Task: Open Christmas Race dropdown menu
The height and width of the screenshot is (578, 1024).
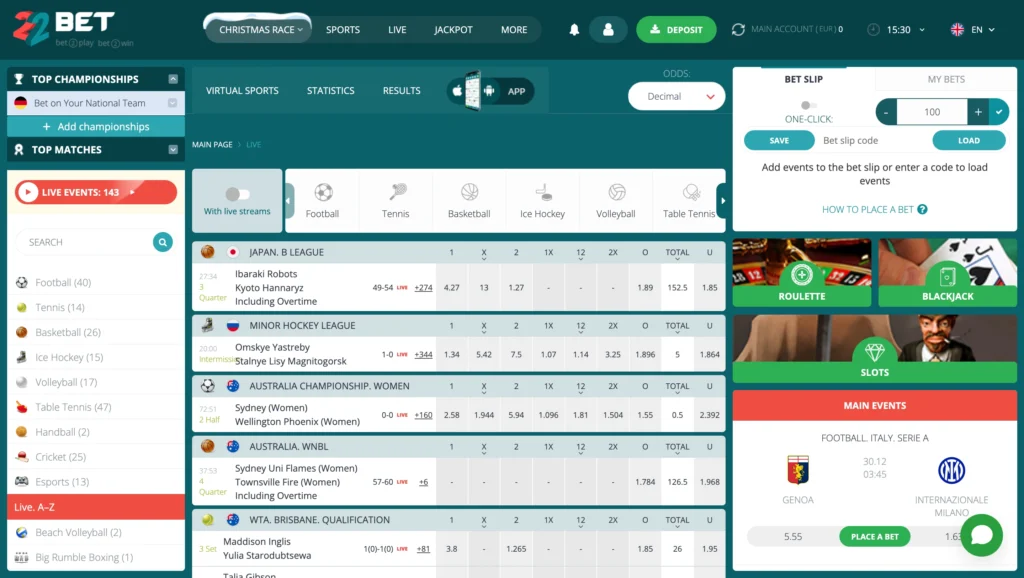Action: point(259,29)
